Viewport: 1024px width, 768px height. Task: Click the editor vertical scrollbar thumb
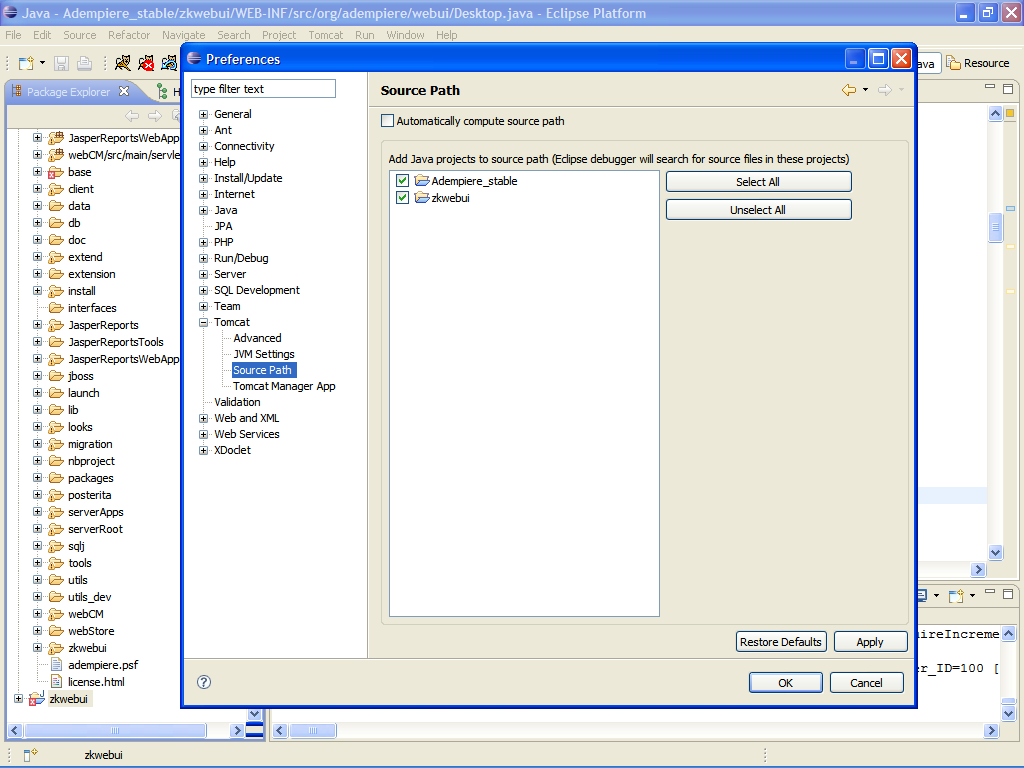(x=995, y=228)
